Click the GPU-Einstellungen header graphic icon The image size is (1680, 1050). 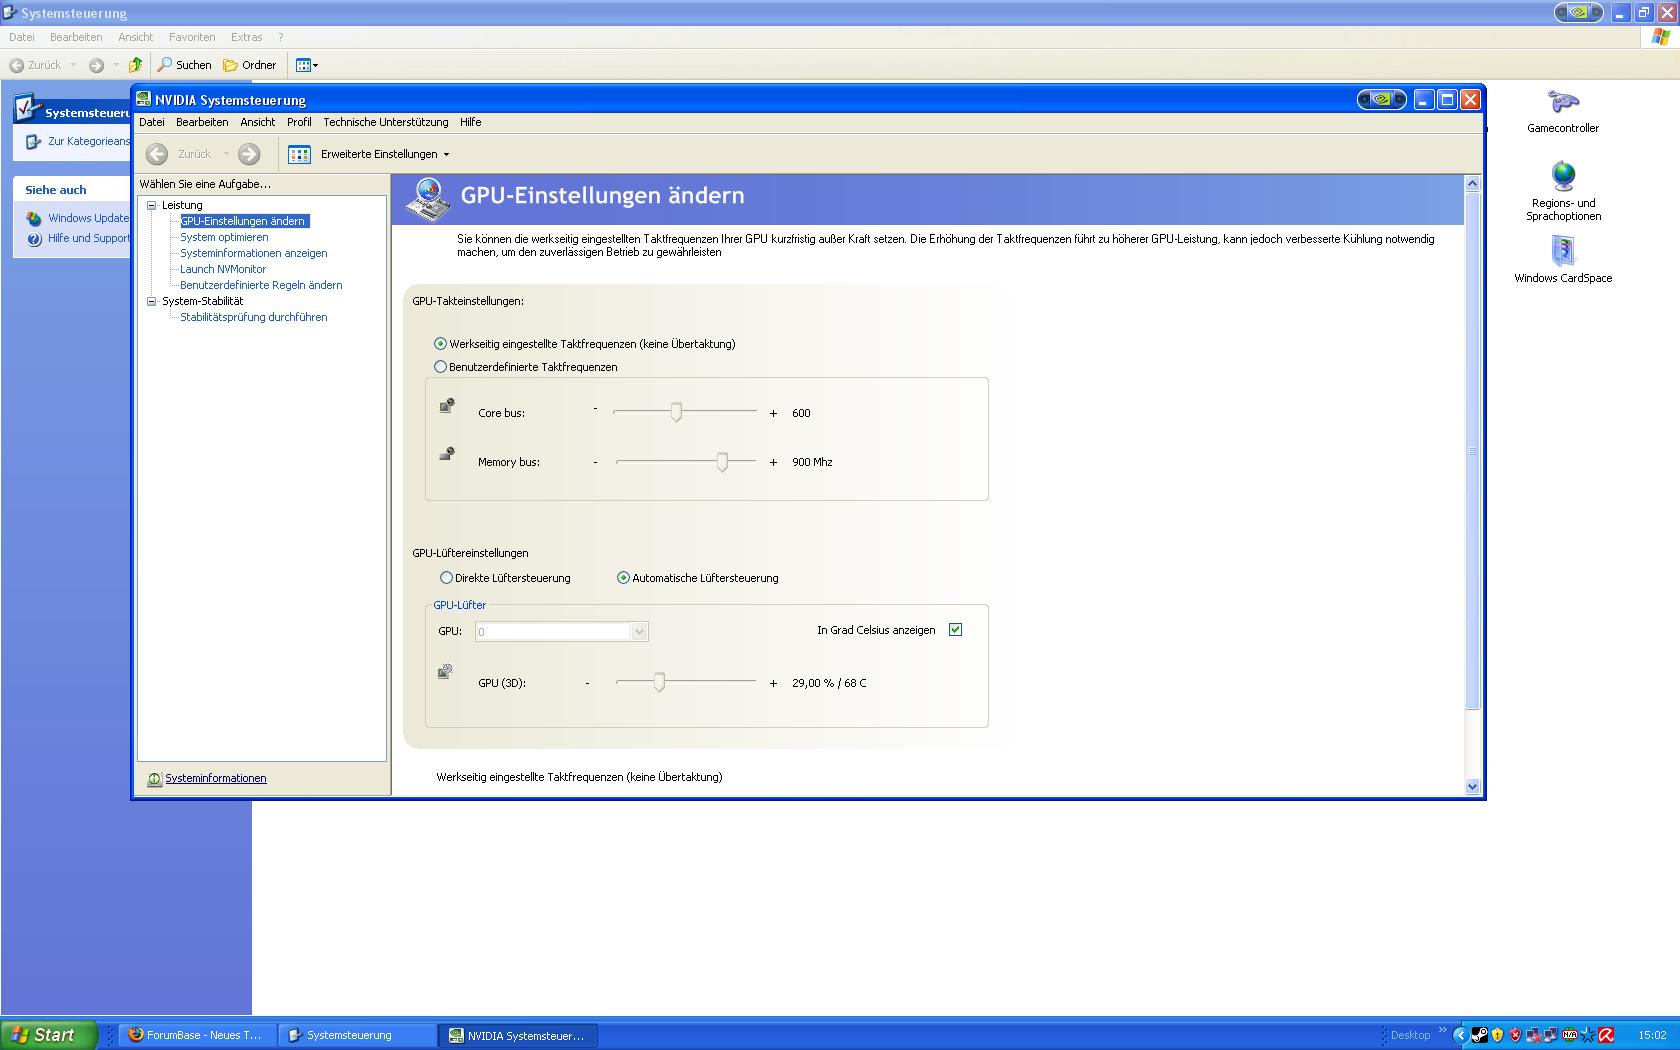coord(428,200)
